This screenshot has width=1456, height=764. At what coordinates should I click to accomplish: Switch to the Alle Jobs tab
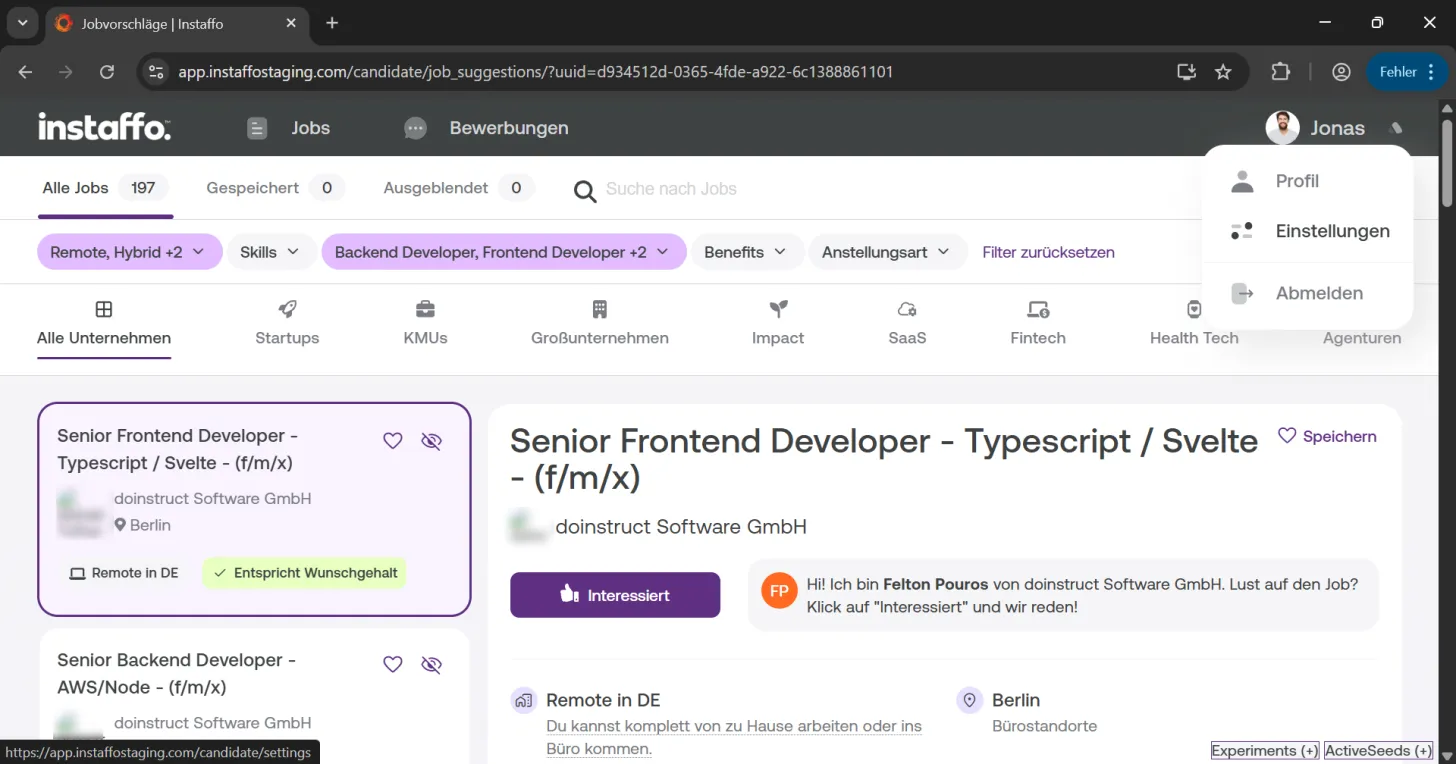[x=105, y=188]
